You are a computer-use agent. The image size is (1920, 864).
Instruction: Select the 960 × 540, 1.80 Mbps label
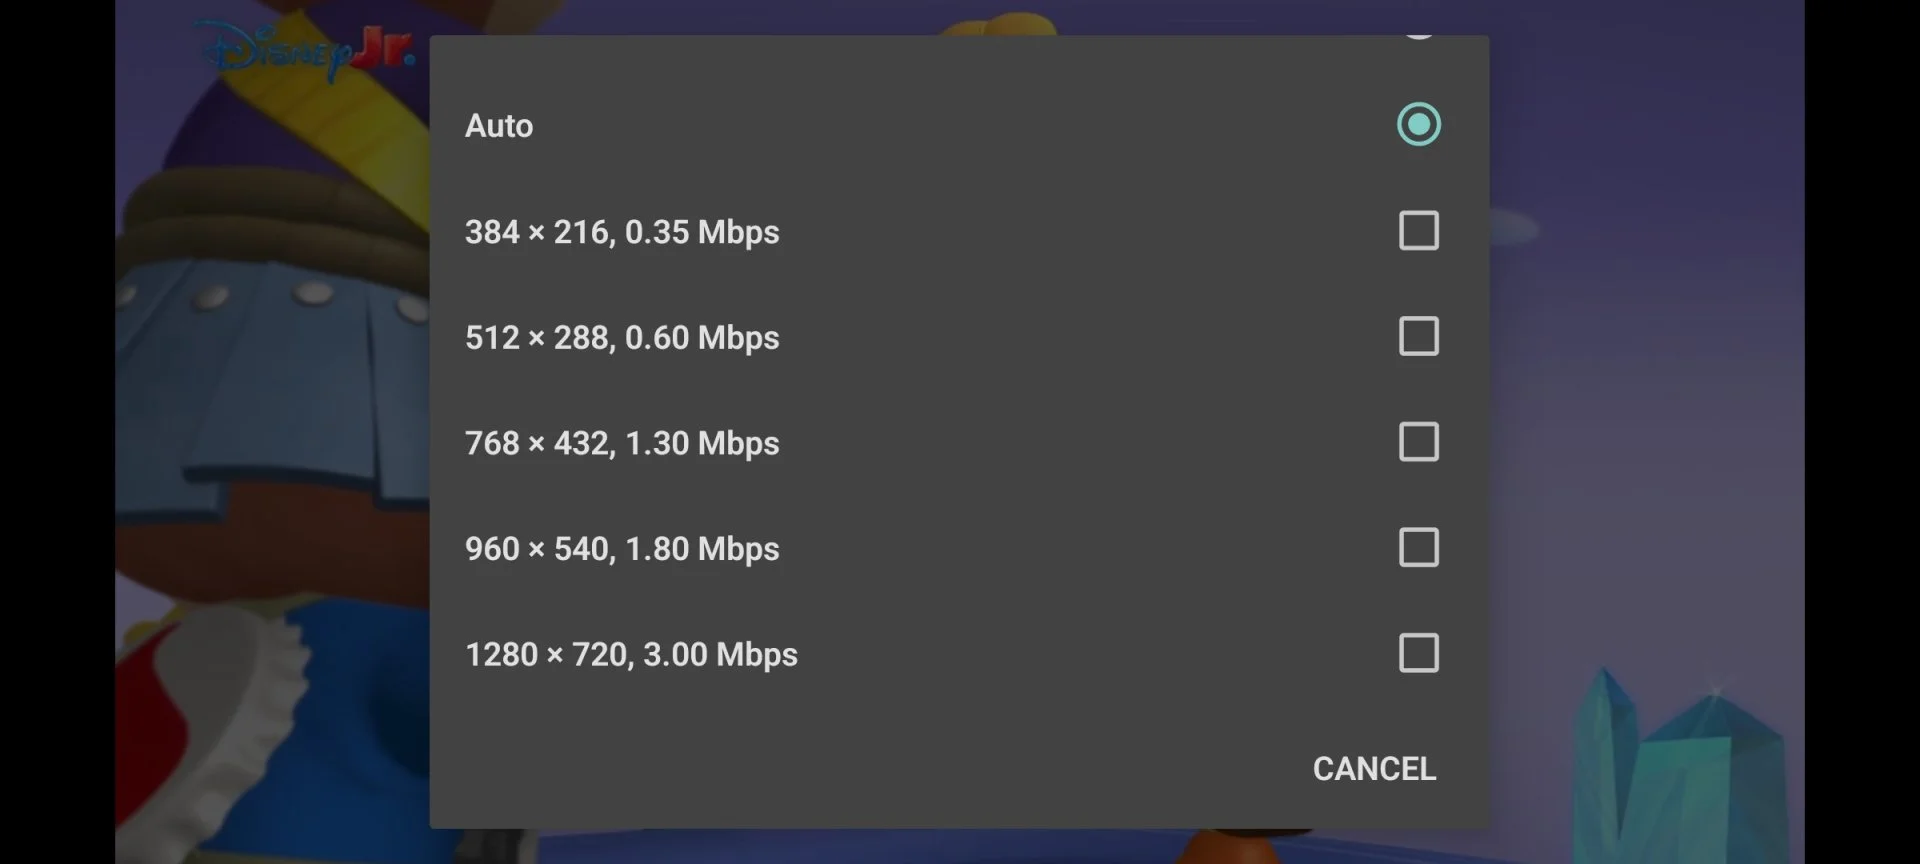(x=622, y=549)
